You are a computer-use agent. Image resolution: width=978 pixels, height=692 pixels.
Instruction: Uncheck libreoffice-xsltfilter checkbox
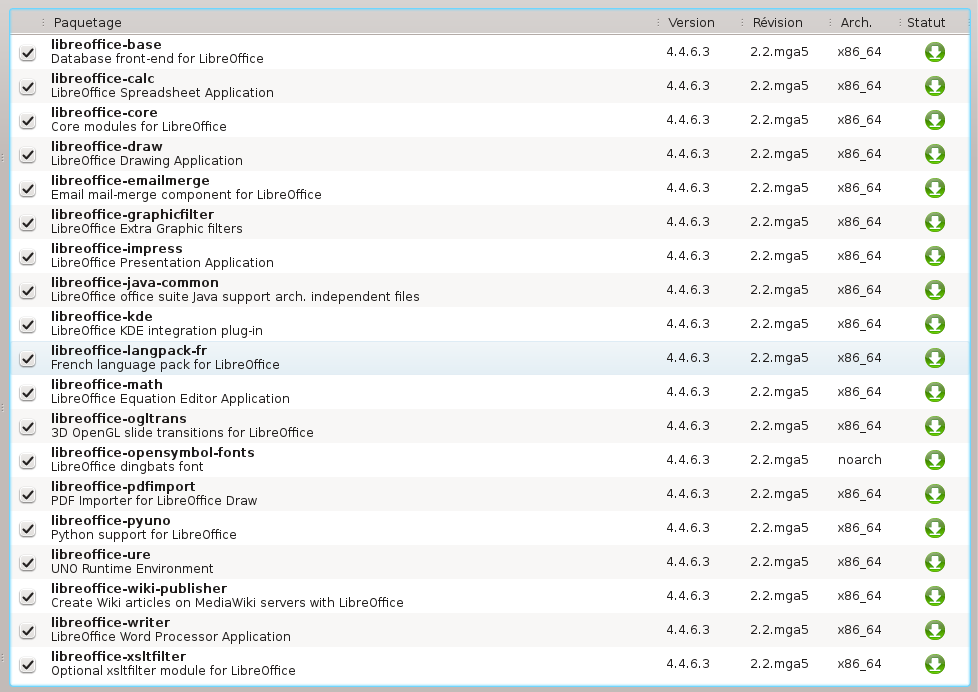[27, 665]
